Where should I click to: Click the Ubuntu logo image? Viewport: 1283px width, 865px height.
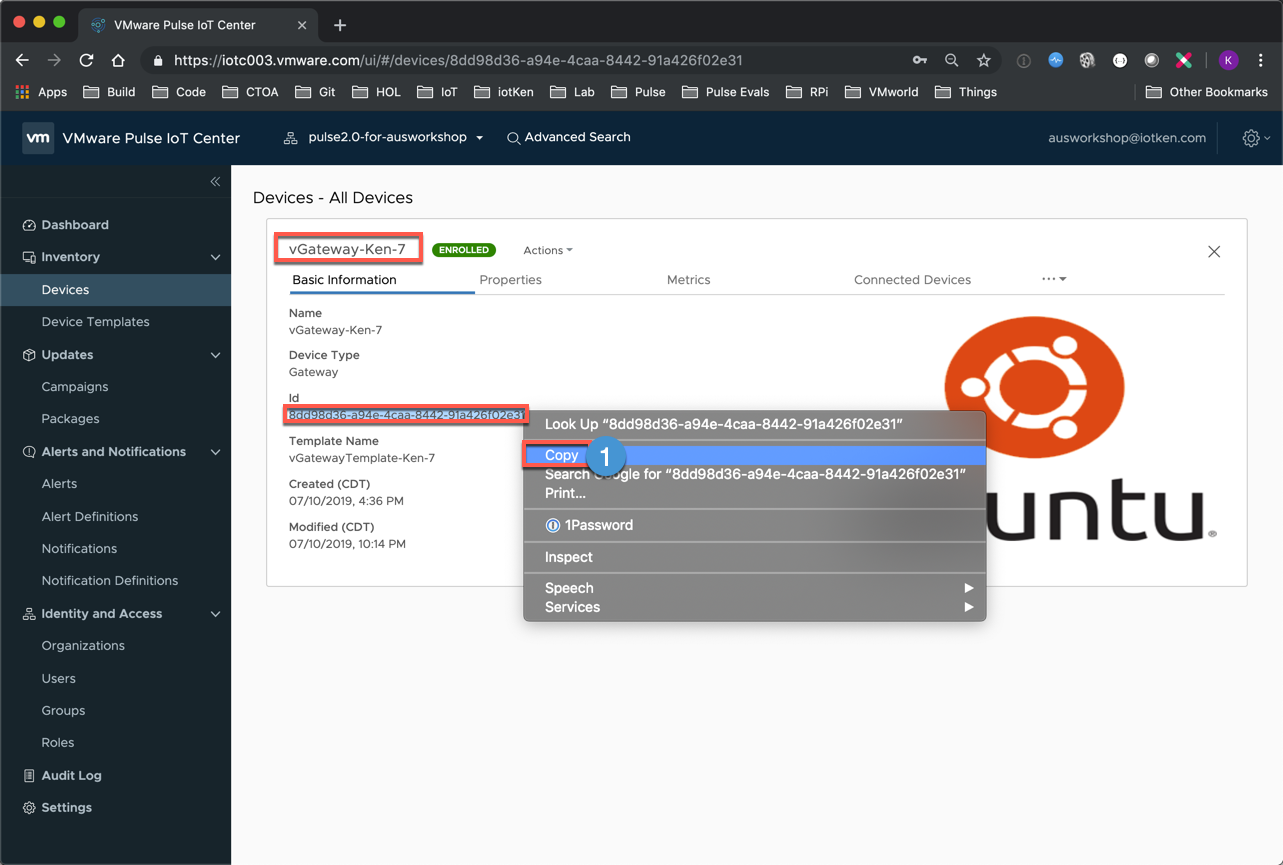click(1080, 429)
